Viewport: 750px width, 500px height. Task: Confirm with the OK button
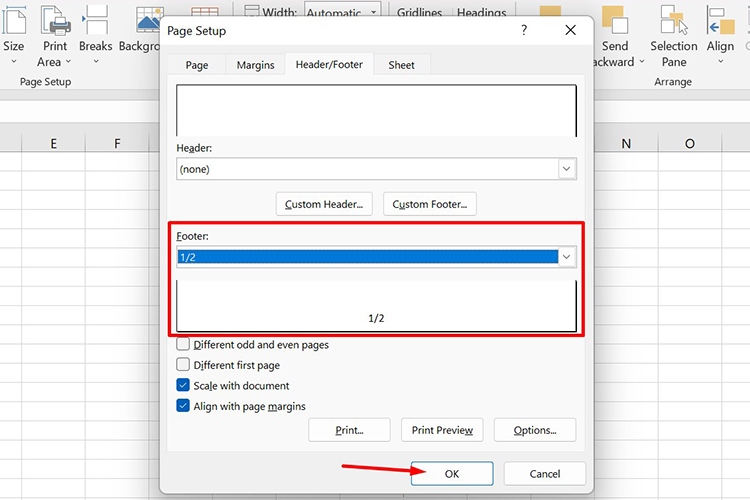tap(452, 474)
